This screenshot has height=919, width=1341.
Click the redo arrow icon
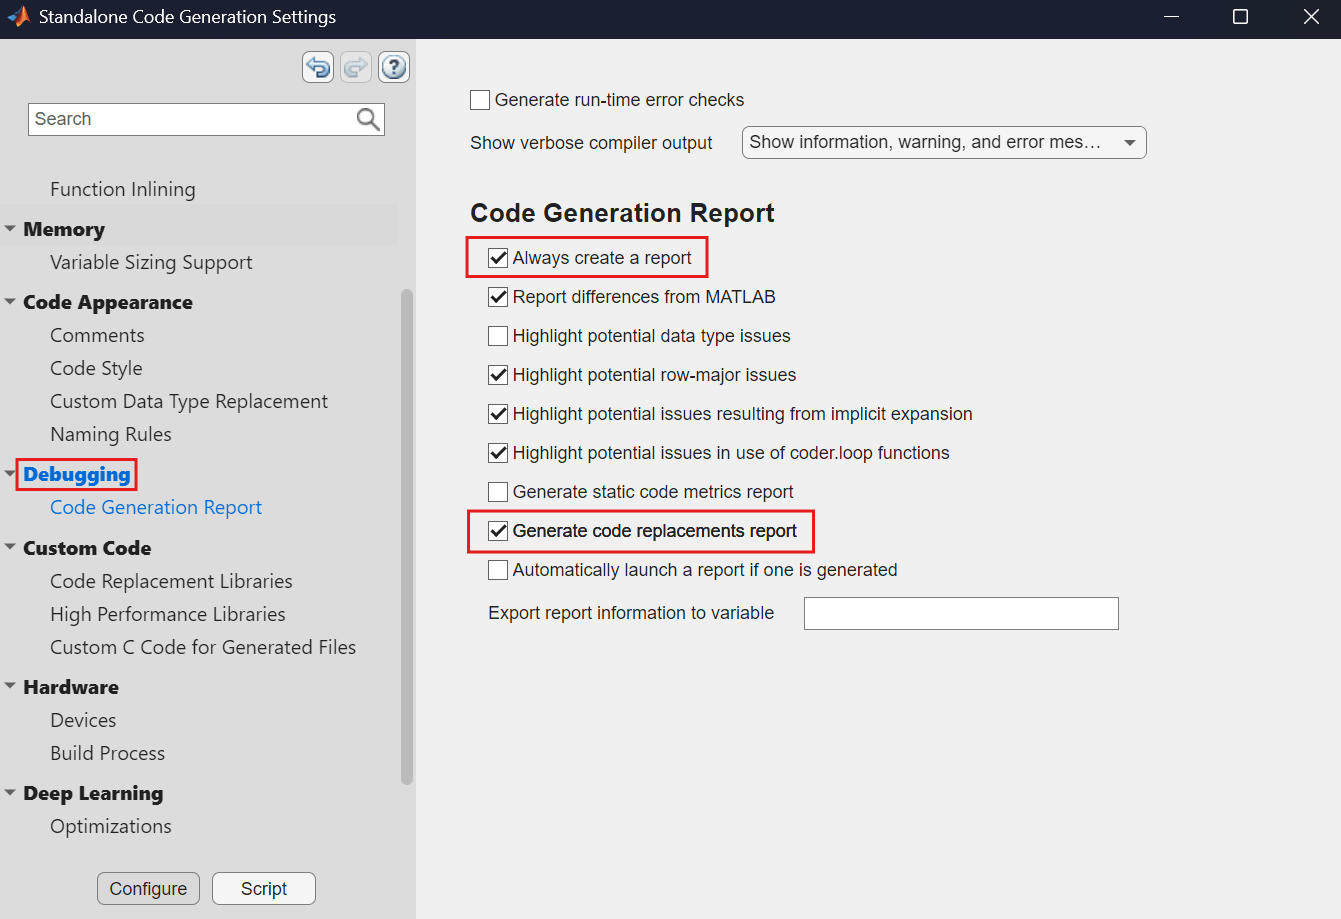click(356, 68)
